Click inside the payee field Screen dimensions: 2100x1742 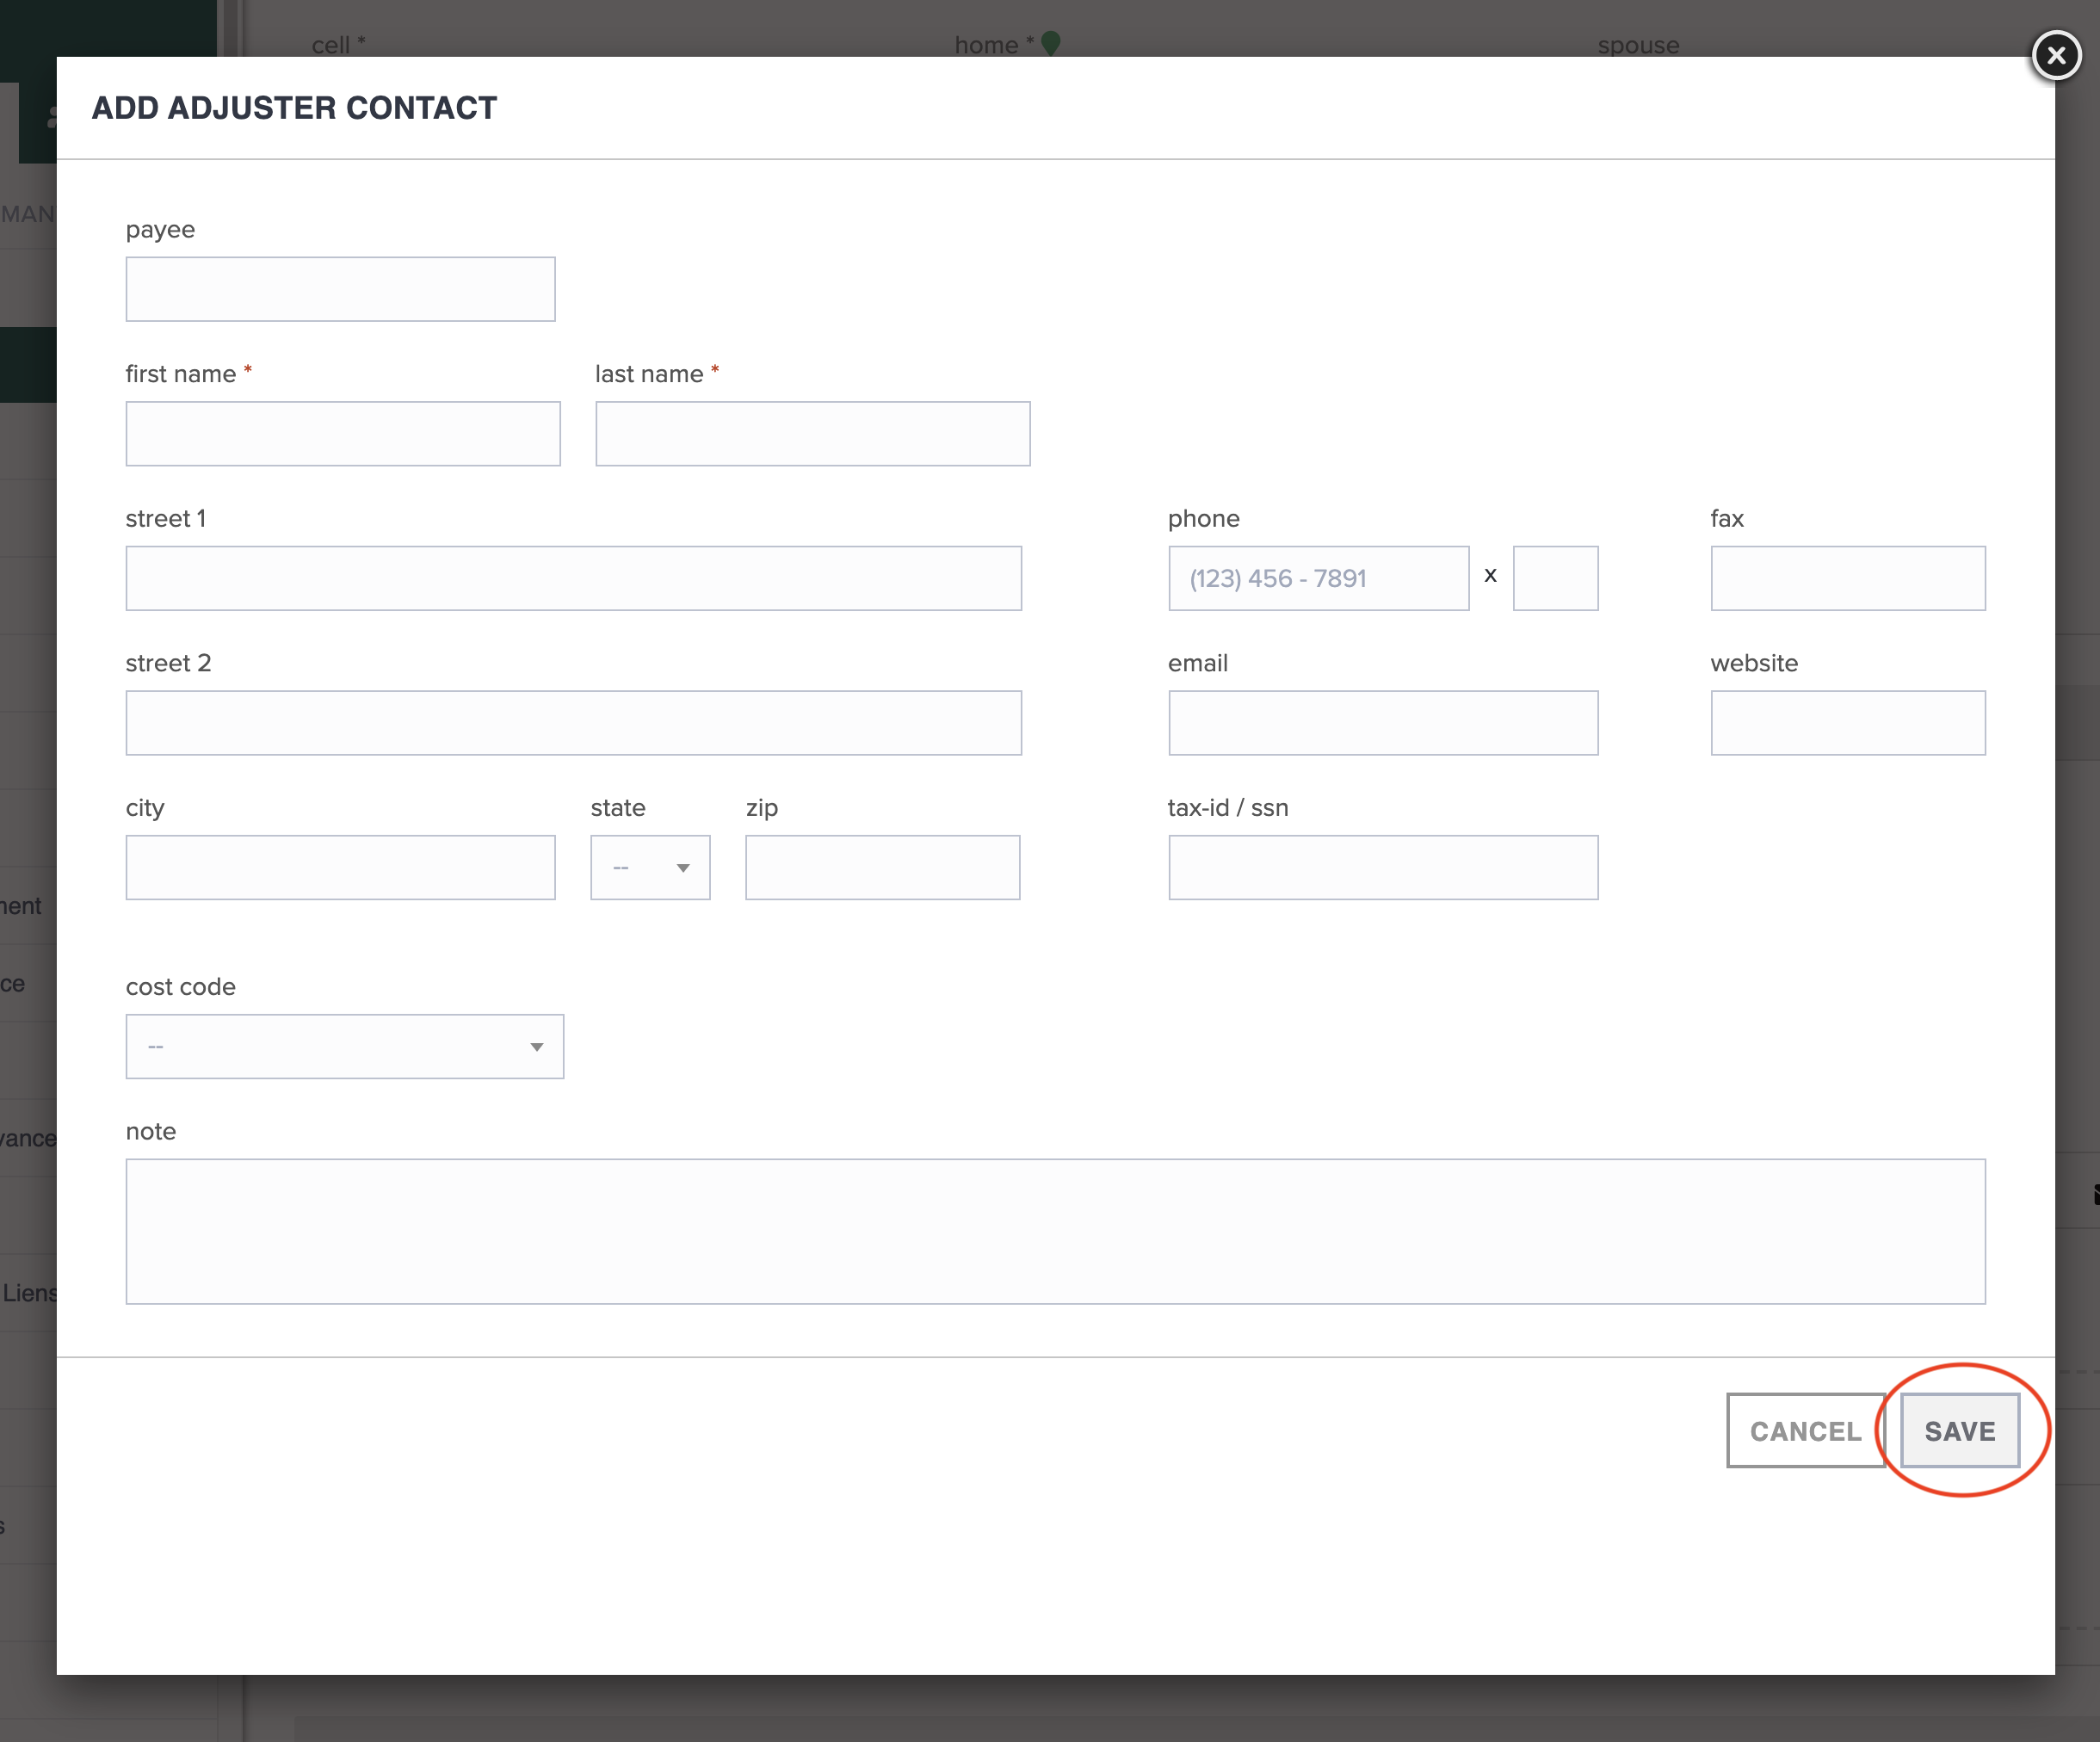coord(340,289)
